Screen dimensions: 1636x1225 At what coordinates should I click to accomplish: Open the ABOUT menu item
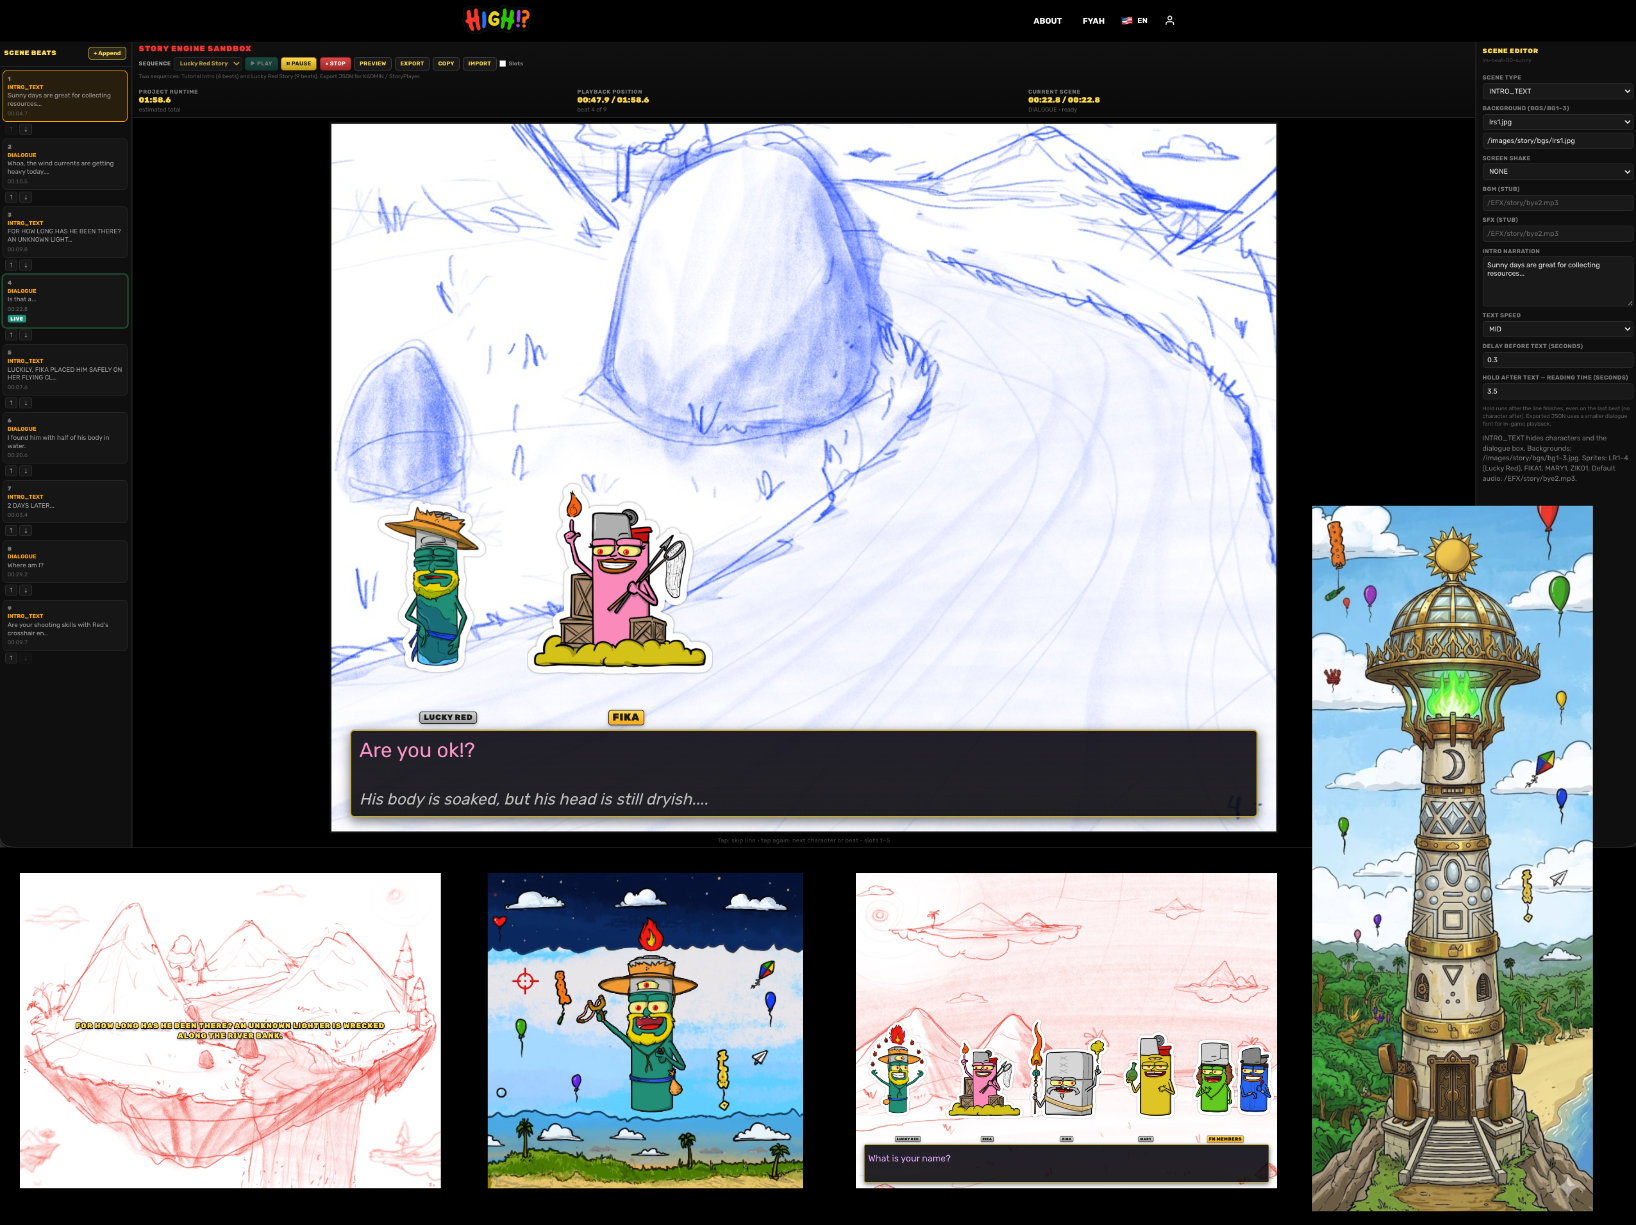[1047, 20]
